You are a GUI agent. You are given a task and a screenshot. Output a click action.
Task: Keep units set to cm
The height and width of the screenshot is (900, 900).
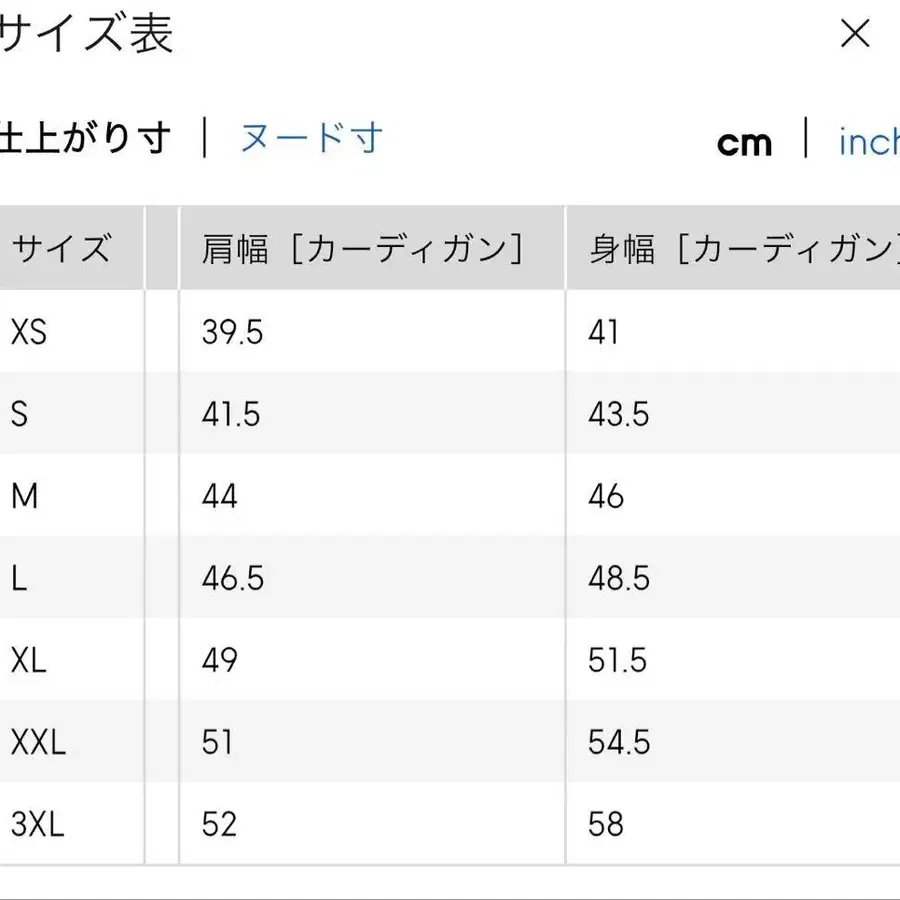pos(745,143)
